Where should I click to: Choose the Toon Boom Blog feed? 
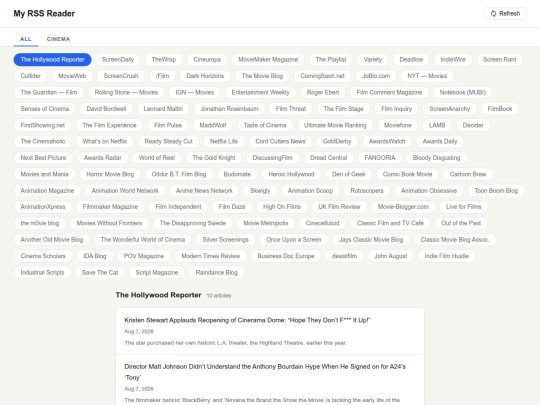[496, 191]
